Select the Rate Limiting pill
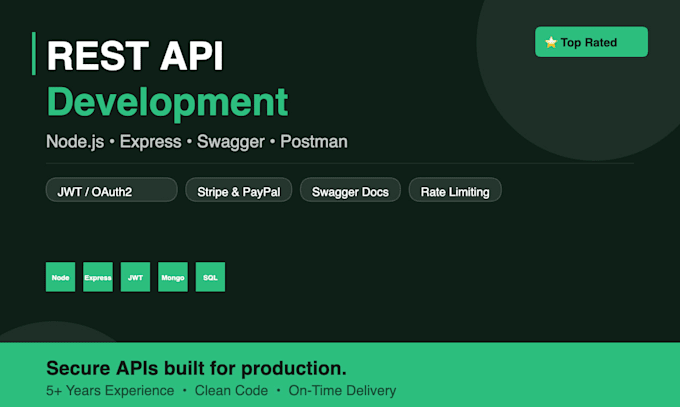680x407 pixels. (455, 190)
